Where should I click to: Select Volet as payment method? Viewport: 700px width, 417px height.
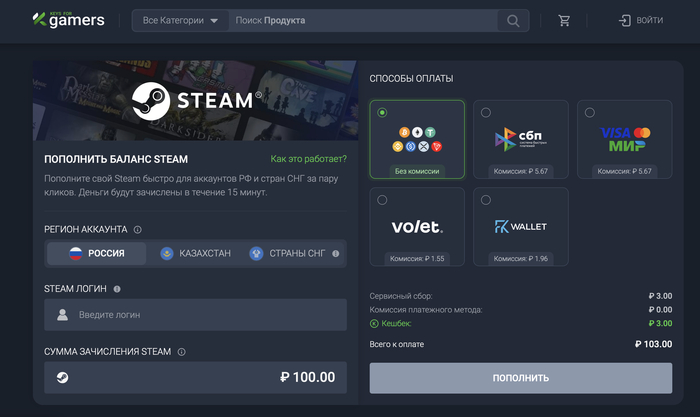coord(417,227)
